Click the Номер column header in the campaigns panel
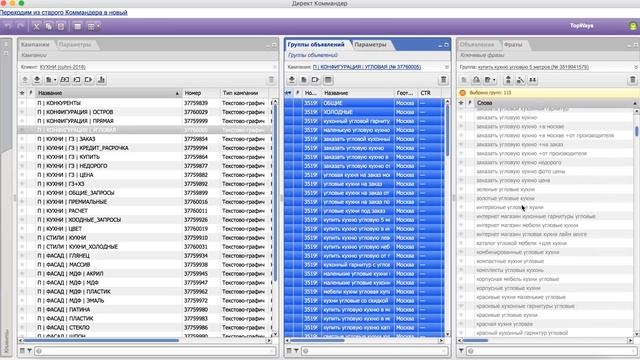This screenshot has height=360, width=640. click(201, 93)
